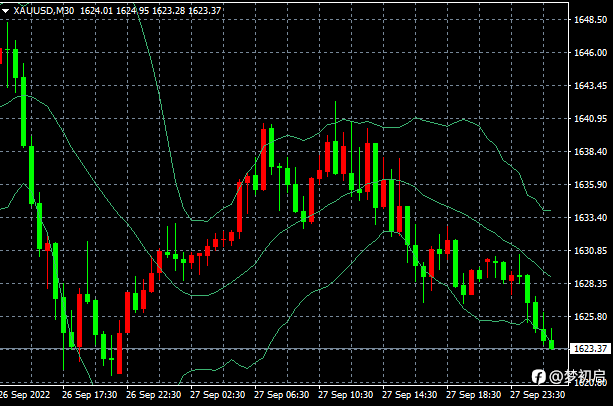Click the 27 Sep 23:30 time label
Viewport: 613px width, 406px height.
coord(538,395)
